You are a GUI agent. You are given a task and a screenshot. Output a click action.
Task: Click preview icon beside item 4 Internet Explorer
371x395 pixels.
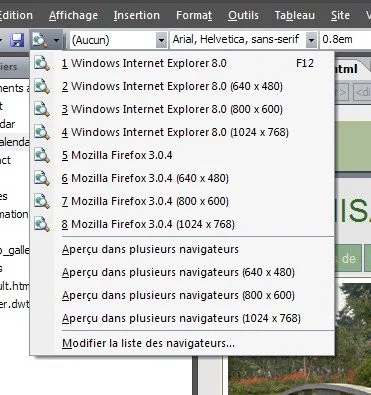click(42, 132)
